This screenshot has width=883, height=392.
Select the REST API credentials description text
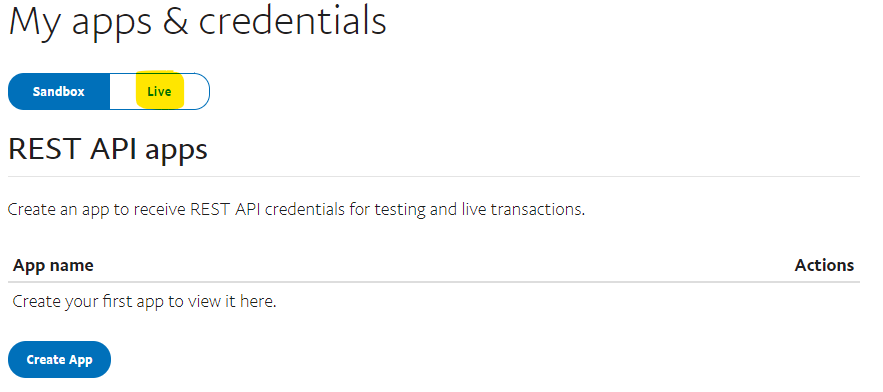click(x=297, y=210)
